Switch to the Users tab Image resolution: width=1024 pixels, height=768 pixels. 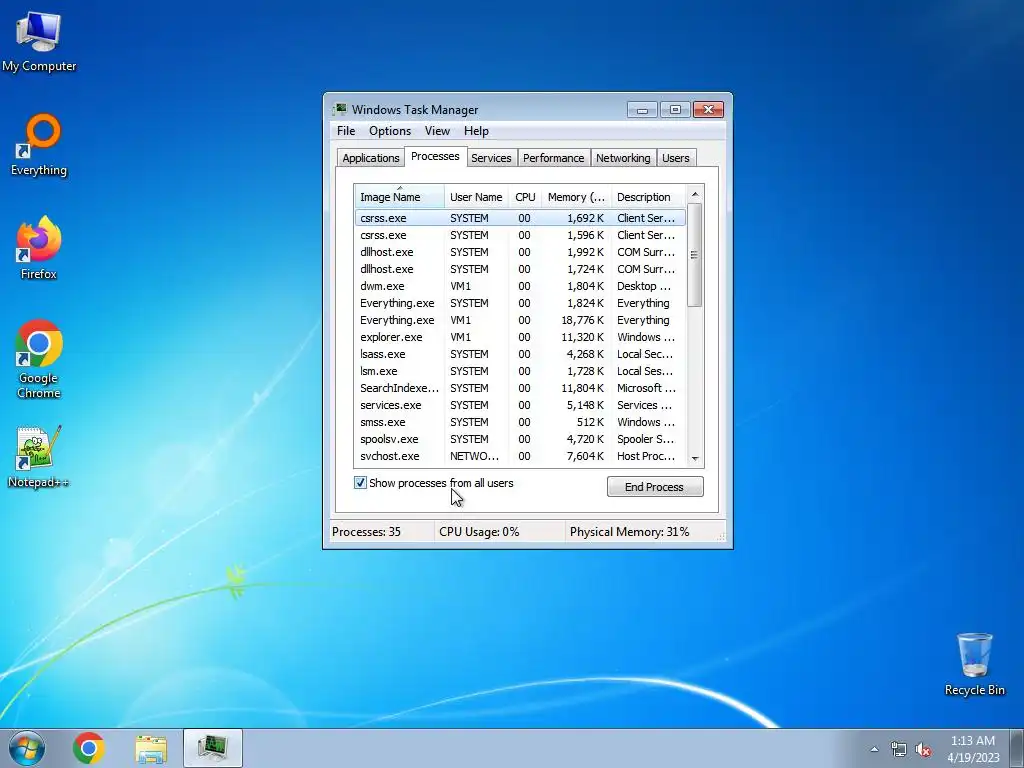pyautogui.click(x=675, y=158)
